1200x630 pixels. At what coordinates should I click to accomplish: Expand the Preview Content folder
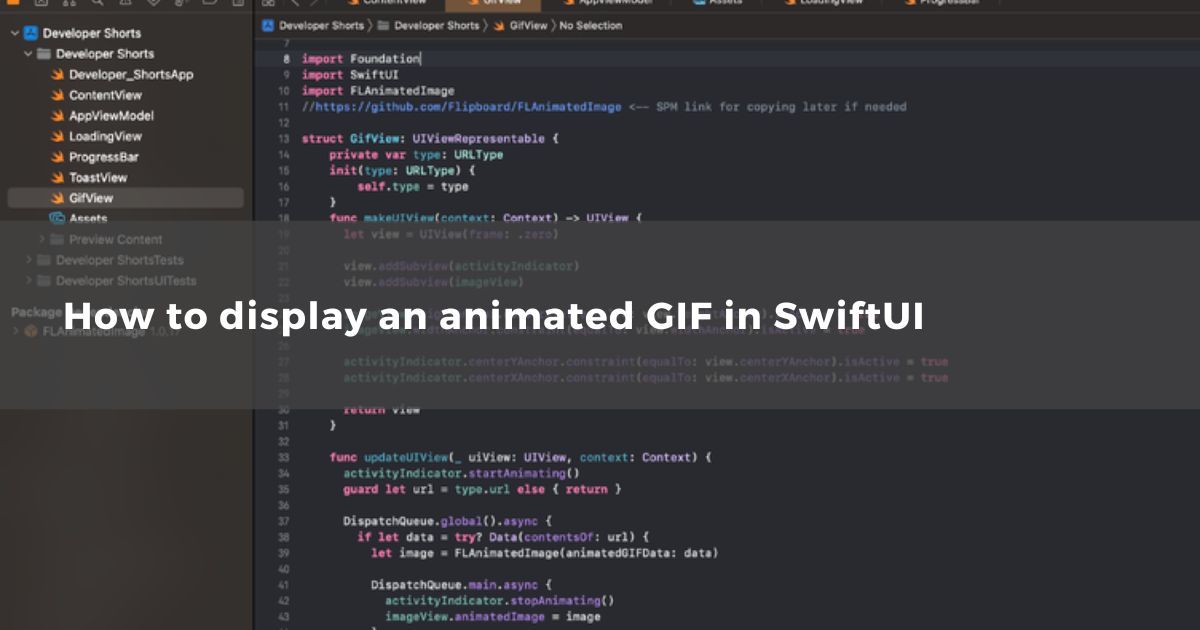pyautogui.click(x=42, y=240)
